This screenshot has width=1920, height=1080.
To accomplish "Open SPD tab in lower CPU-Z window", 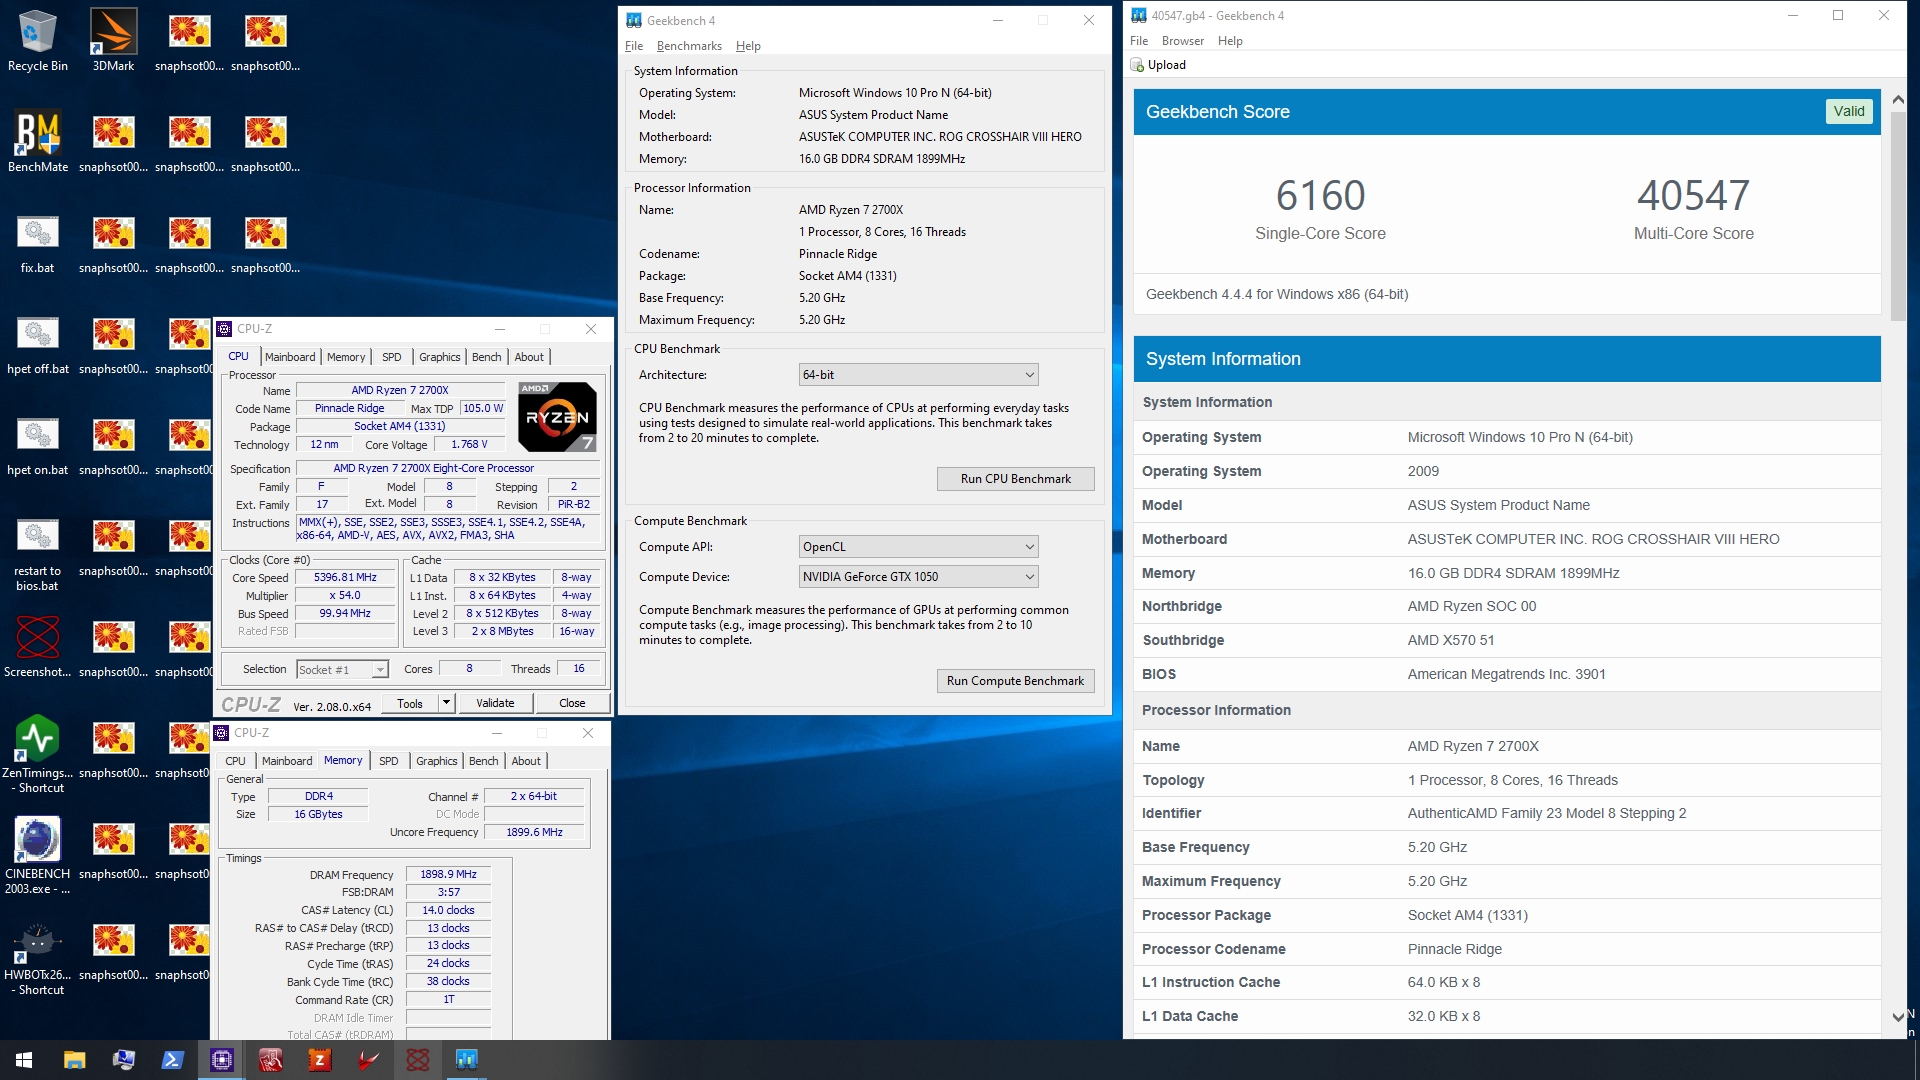I will 389,761.
